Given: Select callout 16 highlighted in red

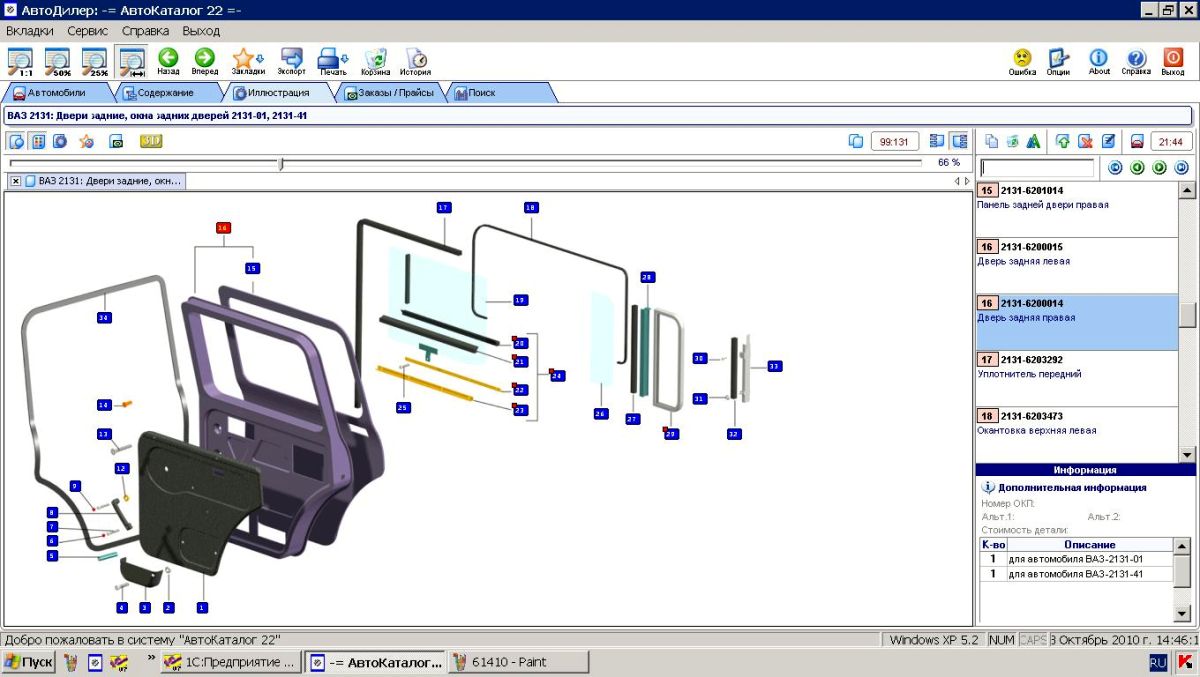Looking at the screenshot, I should coord(223,228).
